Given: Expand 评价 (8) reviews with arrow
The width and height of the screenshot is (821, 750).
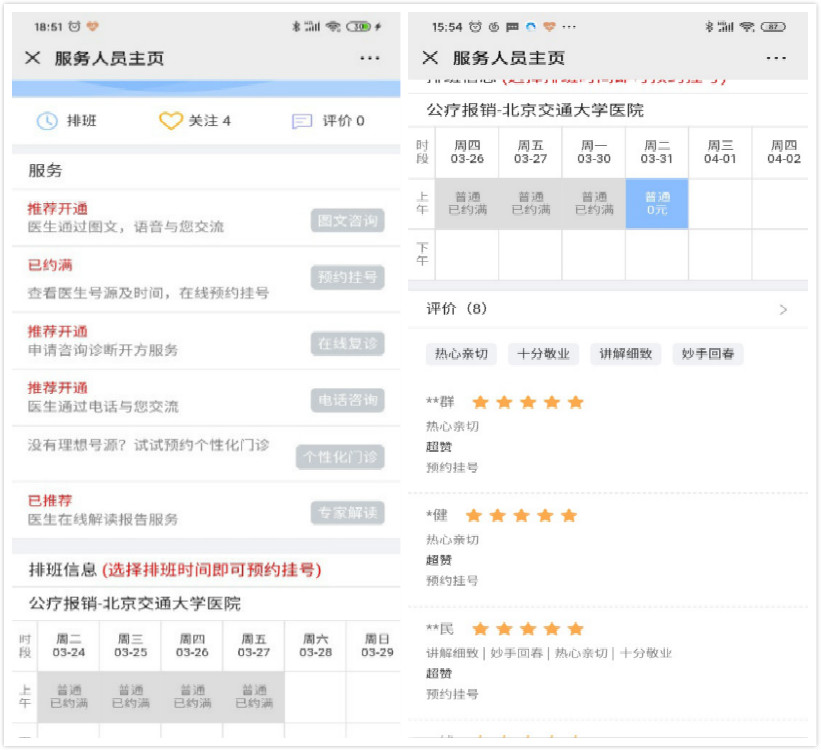Looking at the screenshot, I should click(783, 310).
